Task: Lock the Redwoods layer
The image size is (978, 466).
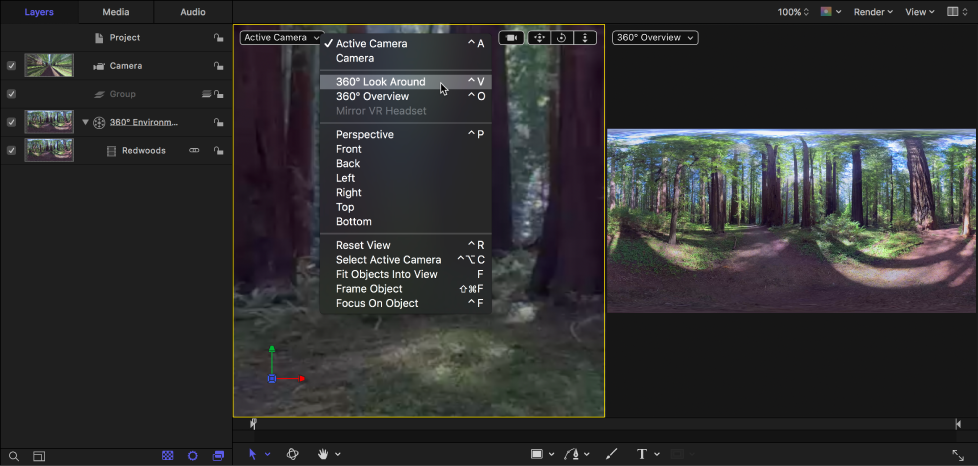Action: (x=218, y=150)
